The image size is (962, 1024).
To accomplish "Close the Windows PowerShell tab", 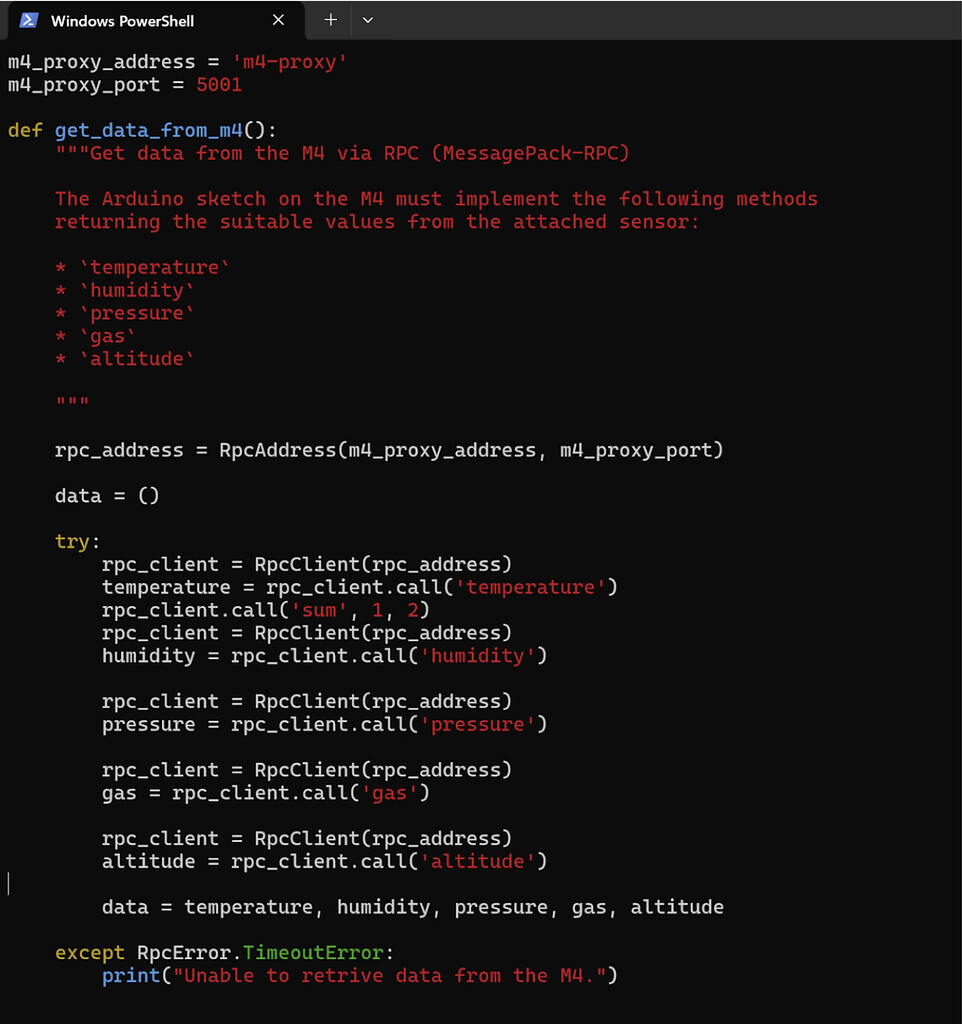I will (x=277, y=20).
